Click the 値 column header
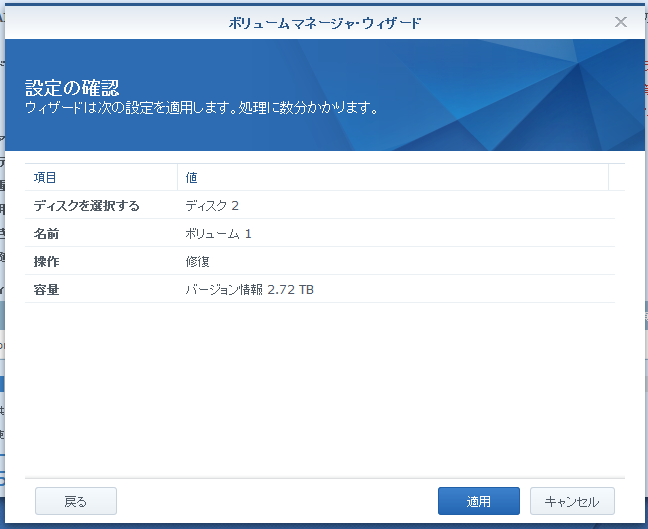Viewport: 648px width, 529px height. pos(393,177)
